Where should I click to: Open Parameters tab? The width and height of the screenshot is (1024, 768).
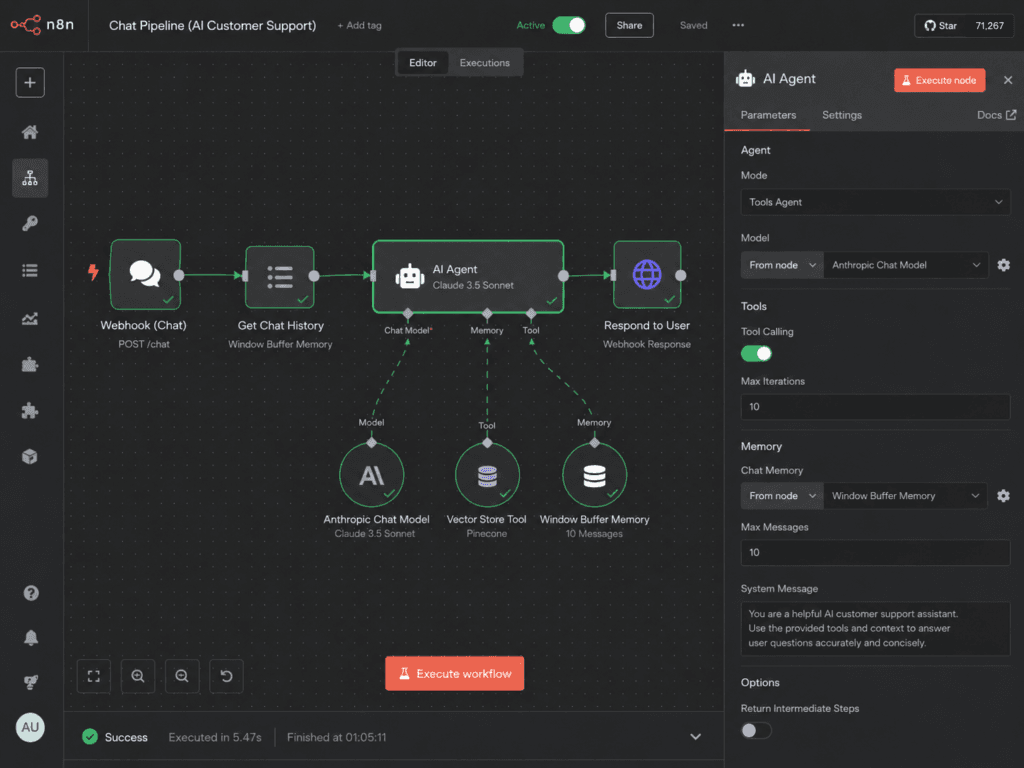tap(768, 115)
